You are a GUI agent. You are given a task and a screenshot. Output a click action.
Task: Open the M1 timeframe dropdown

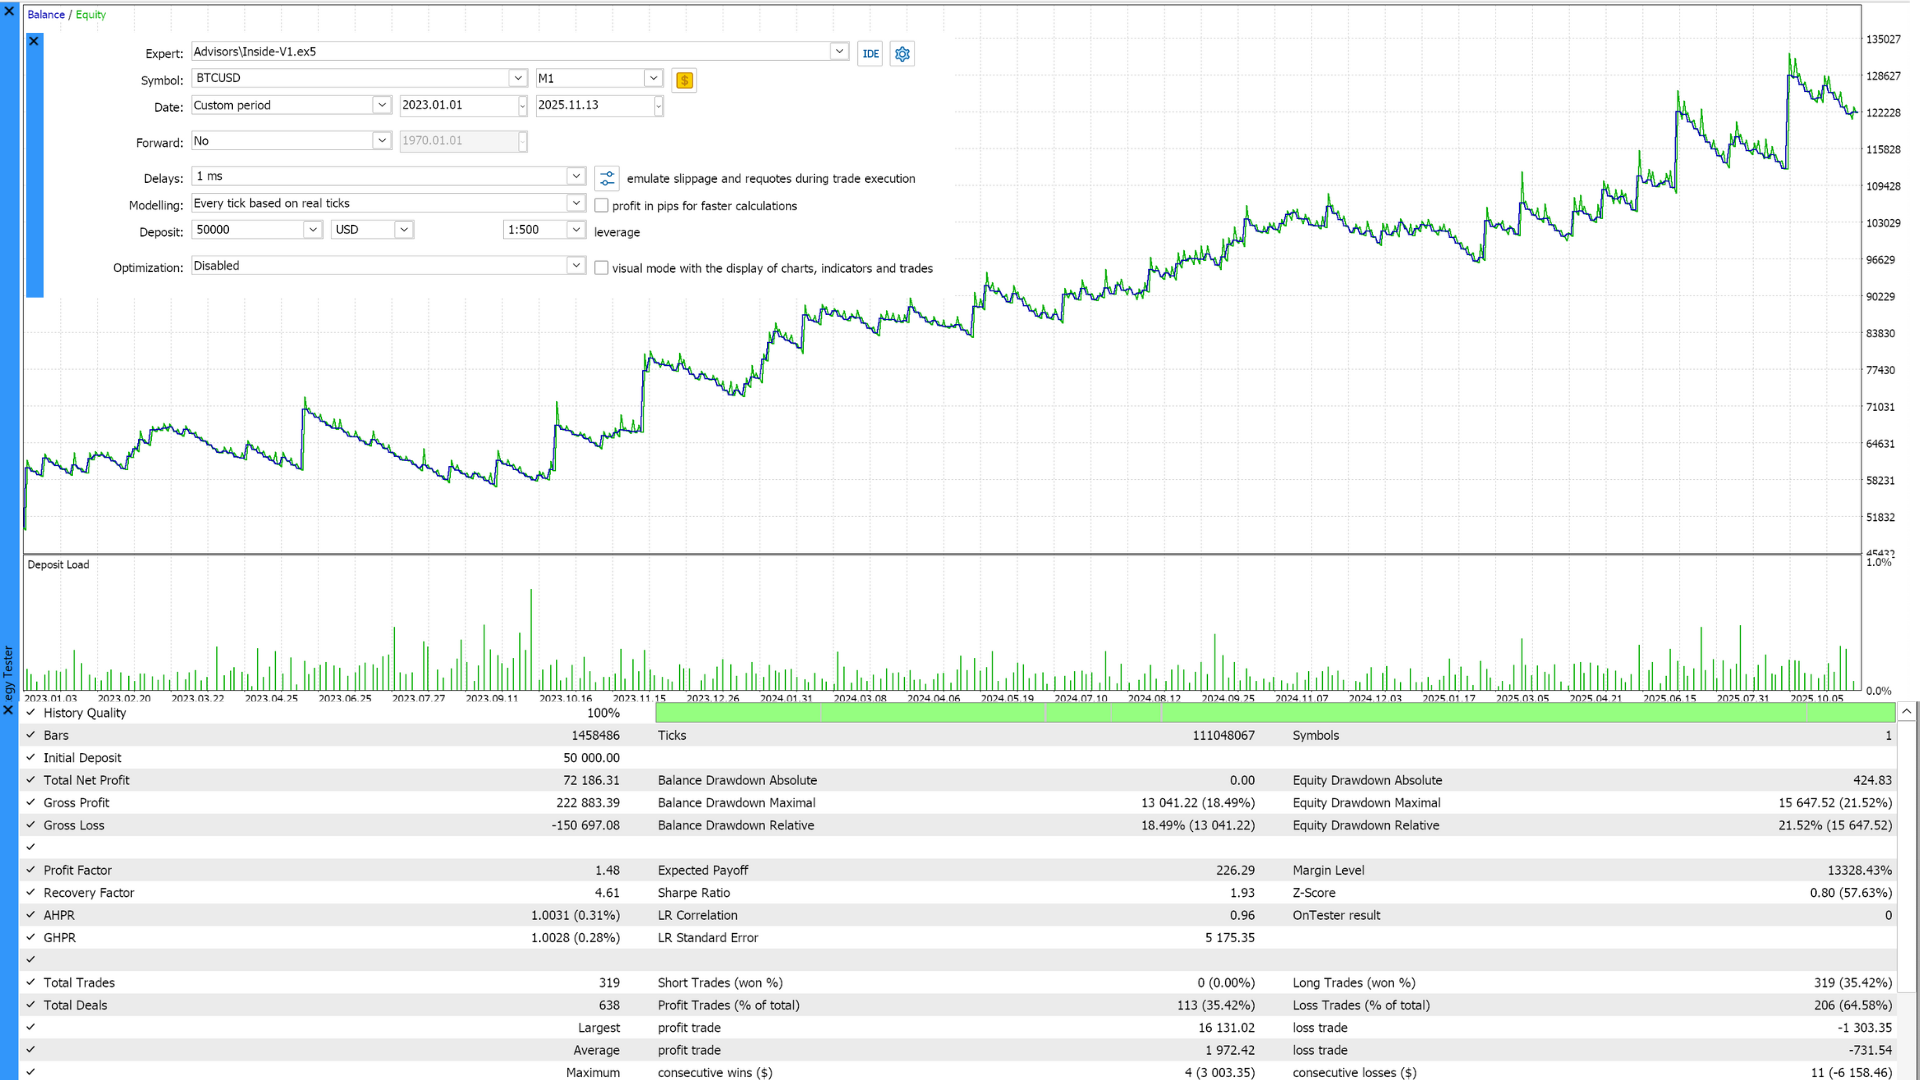point(653,78)
